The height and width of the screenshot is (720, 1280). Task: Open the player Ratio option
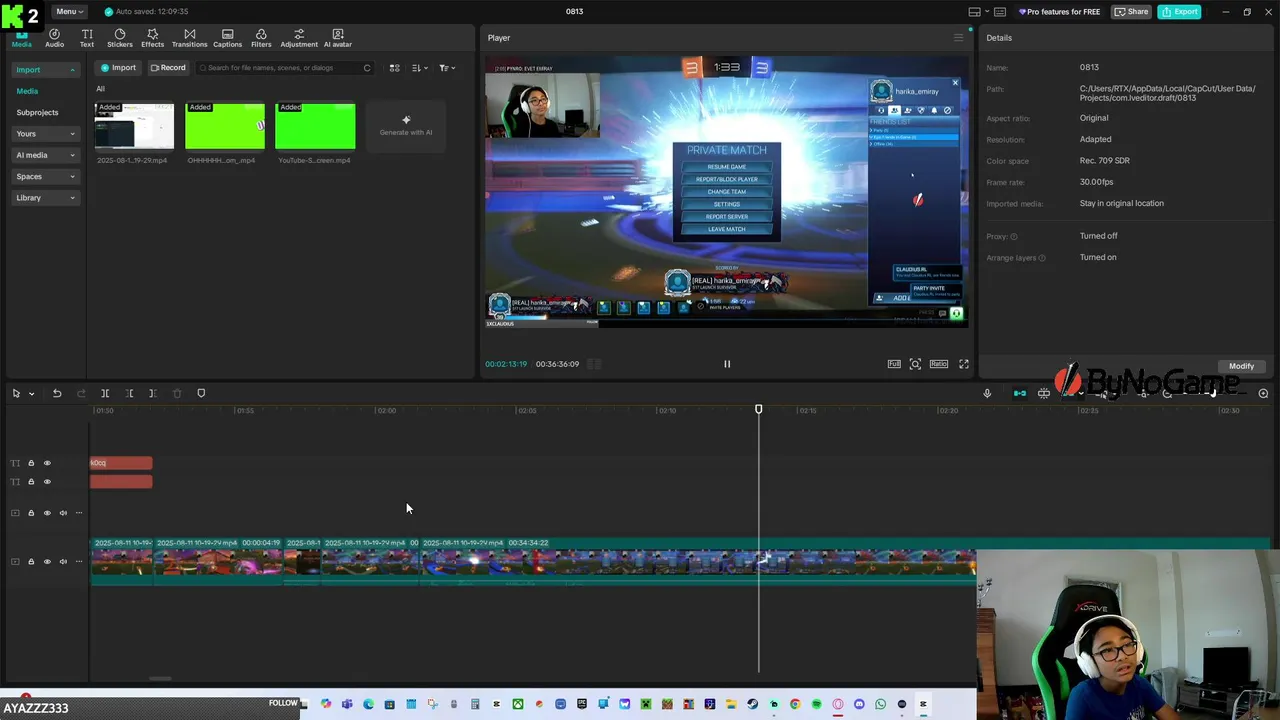939,364
